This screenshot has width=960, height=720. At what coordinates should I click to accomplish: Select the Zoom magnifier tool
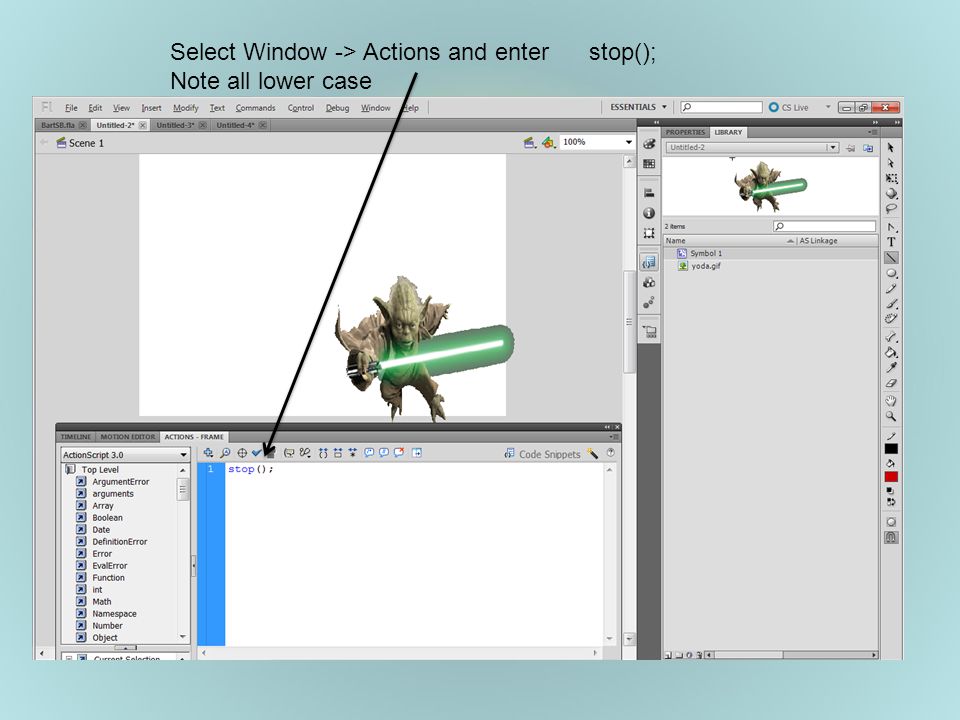[x=891, y=417]
